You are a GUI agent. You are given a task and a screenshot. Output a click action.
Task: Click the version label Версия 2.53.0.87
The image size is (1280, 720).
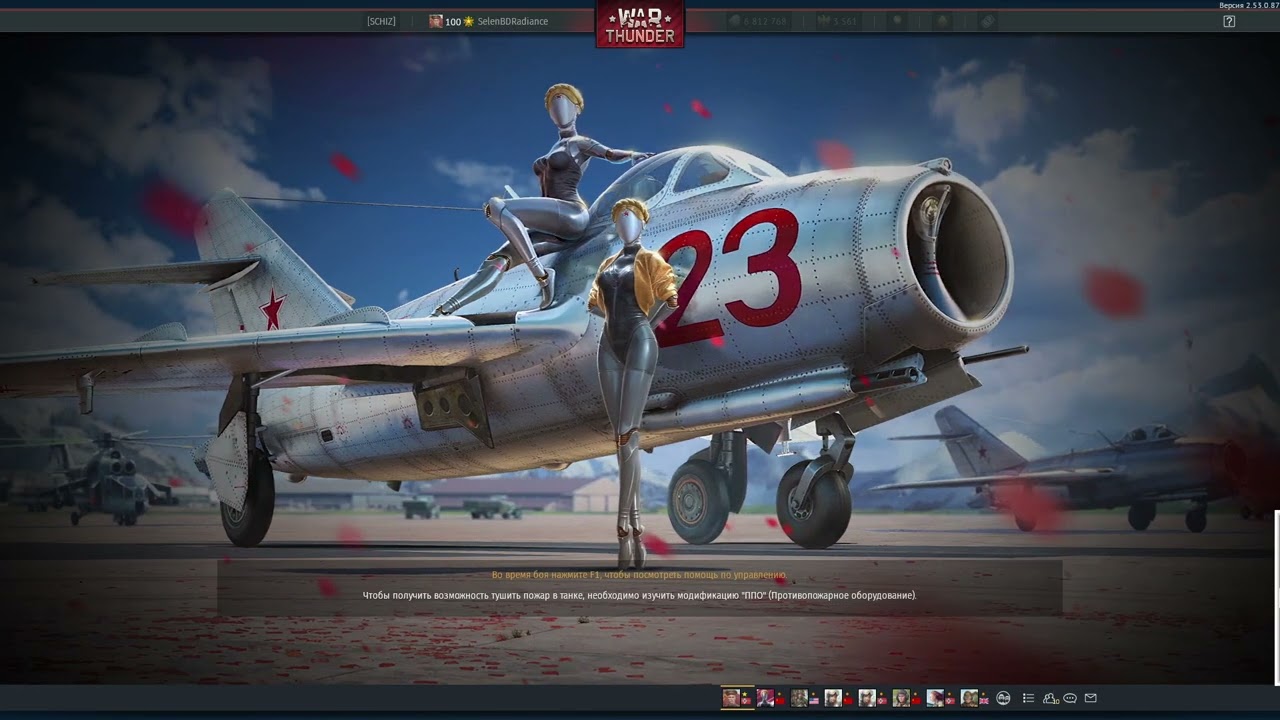(x=1249, y=5)
